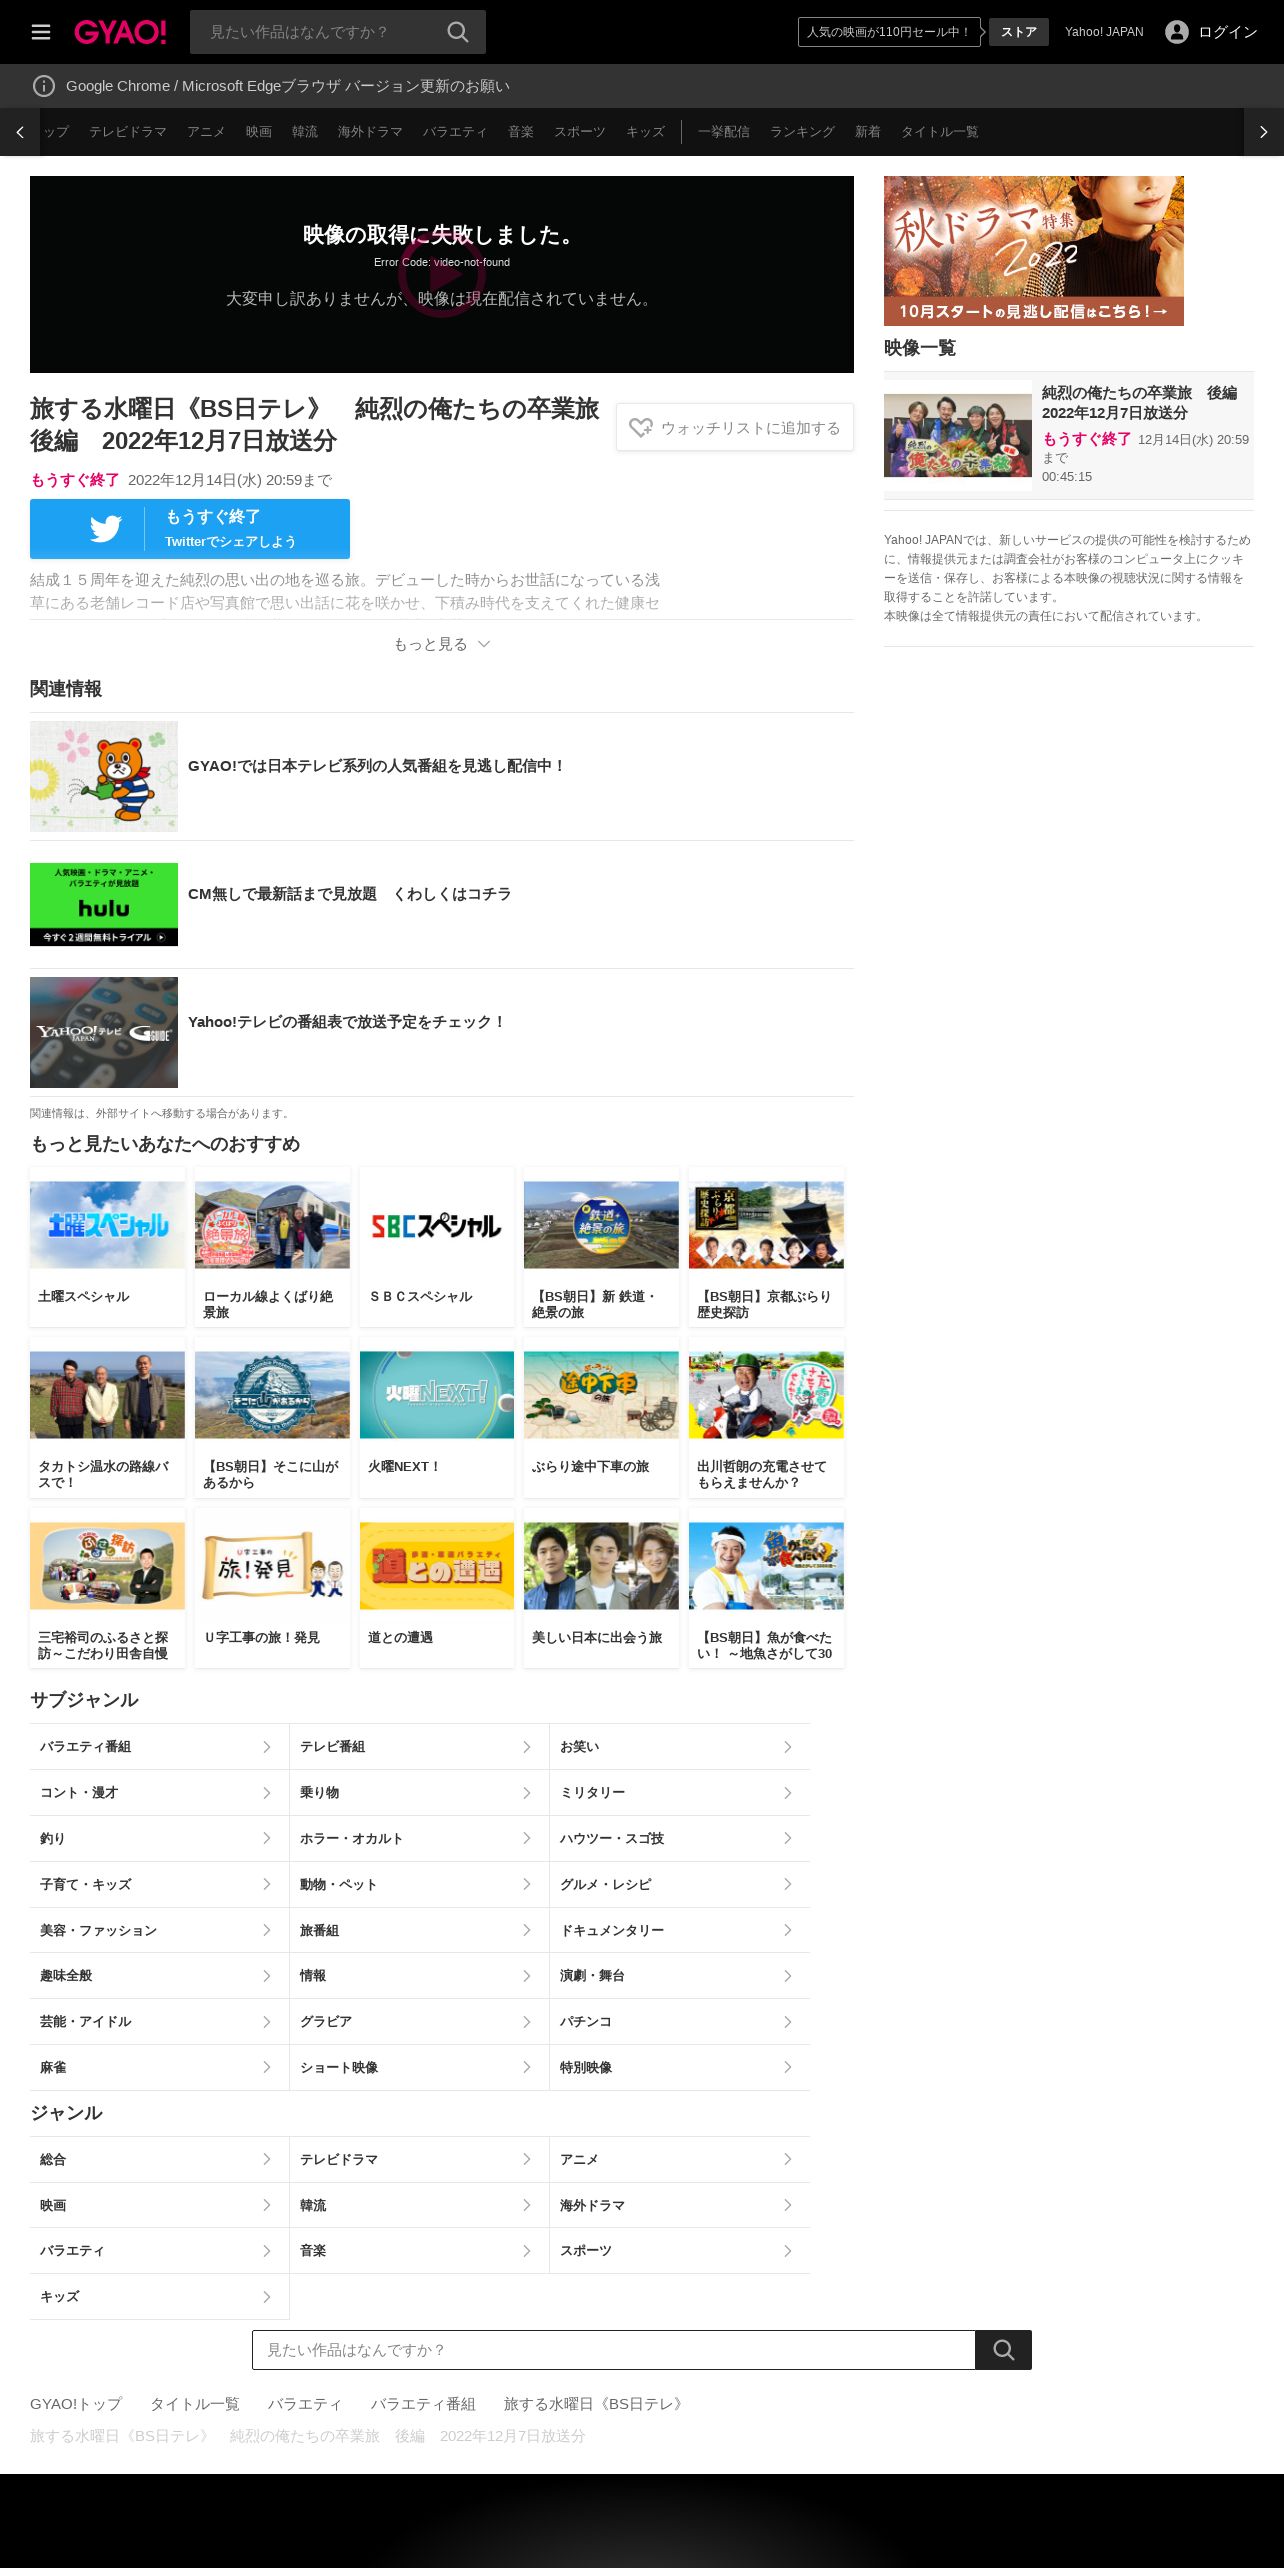Open 音楽 genre row
The image size is (1284, 2568).
[419, 2251]
